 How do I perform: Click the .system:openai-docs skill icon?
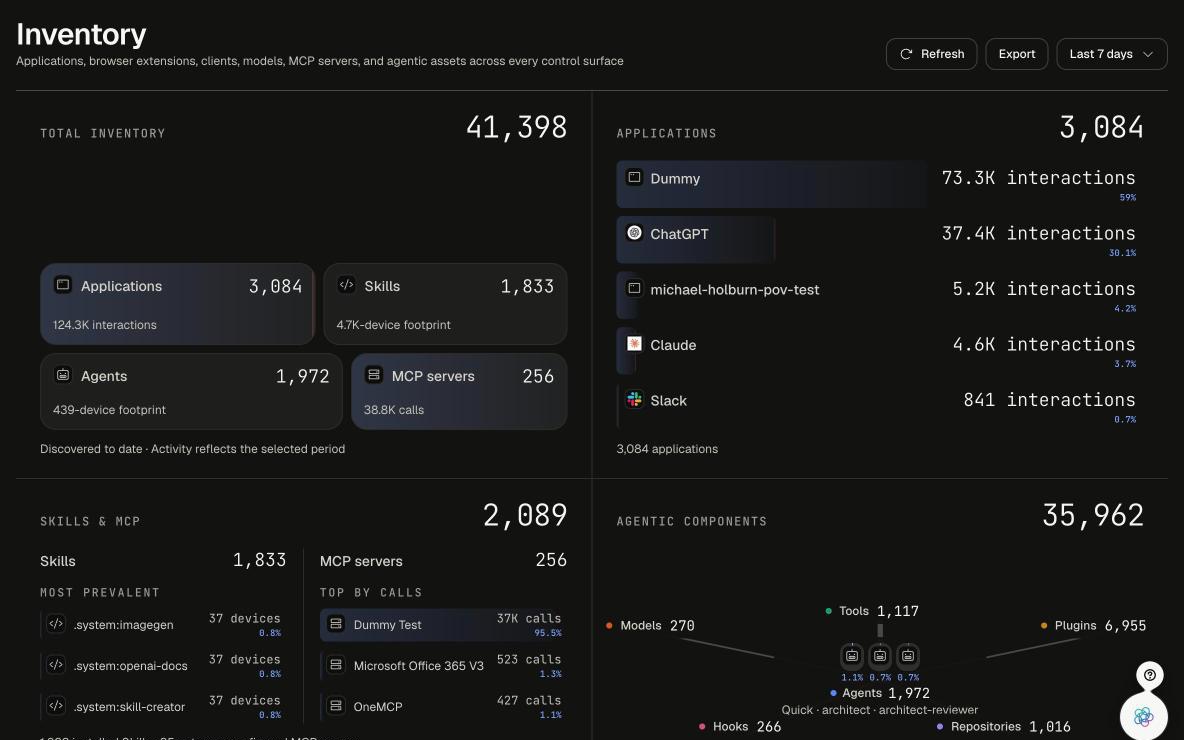click(x=56, y=664)
